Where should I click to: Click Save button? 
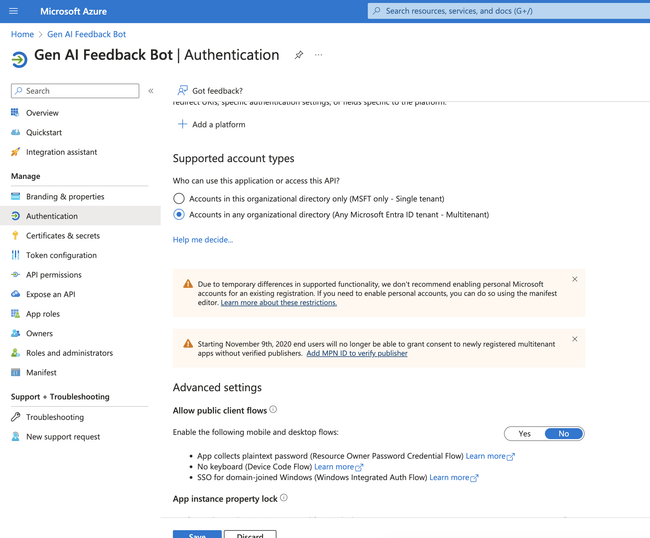click(197, 534)
